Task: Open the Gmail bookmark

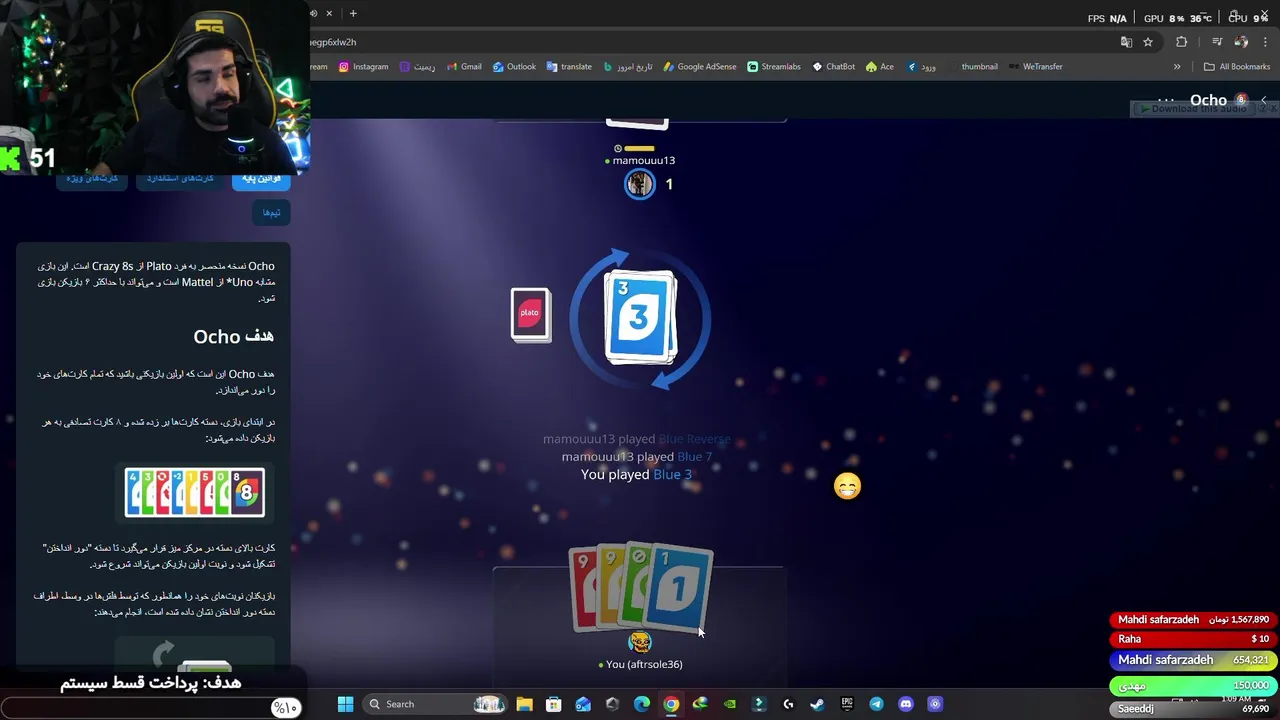Action: [464, 67]
